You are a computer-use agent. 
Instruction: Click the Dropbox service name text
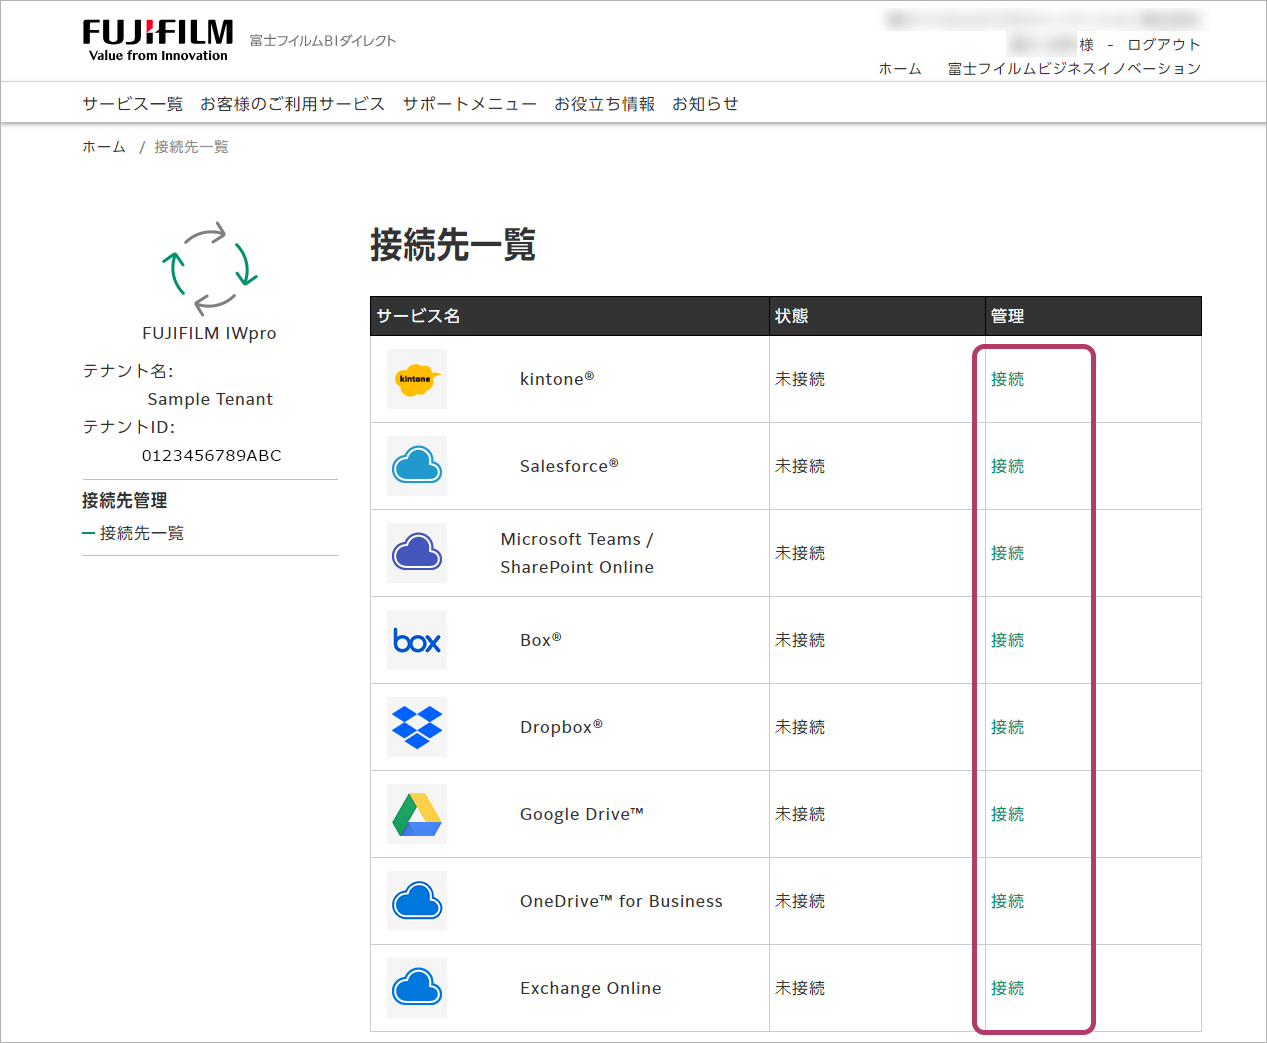[561, 727]
